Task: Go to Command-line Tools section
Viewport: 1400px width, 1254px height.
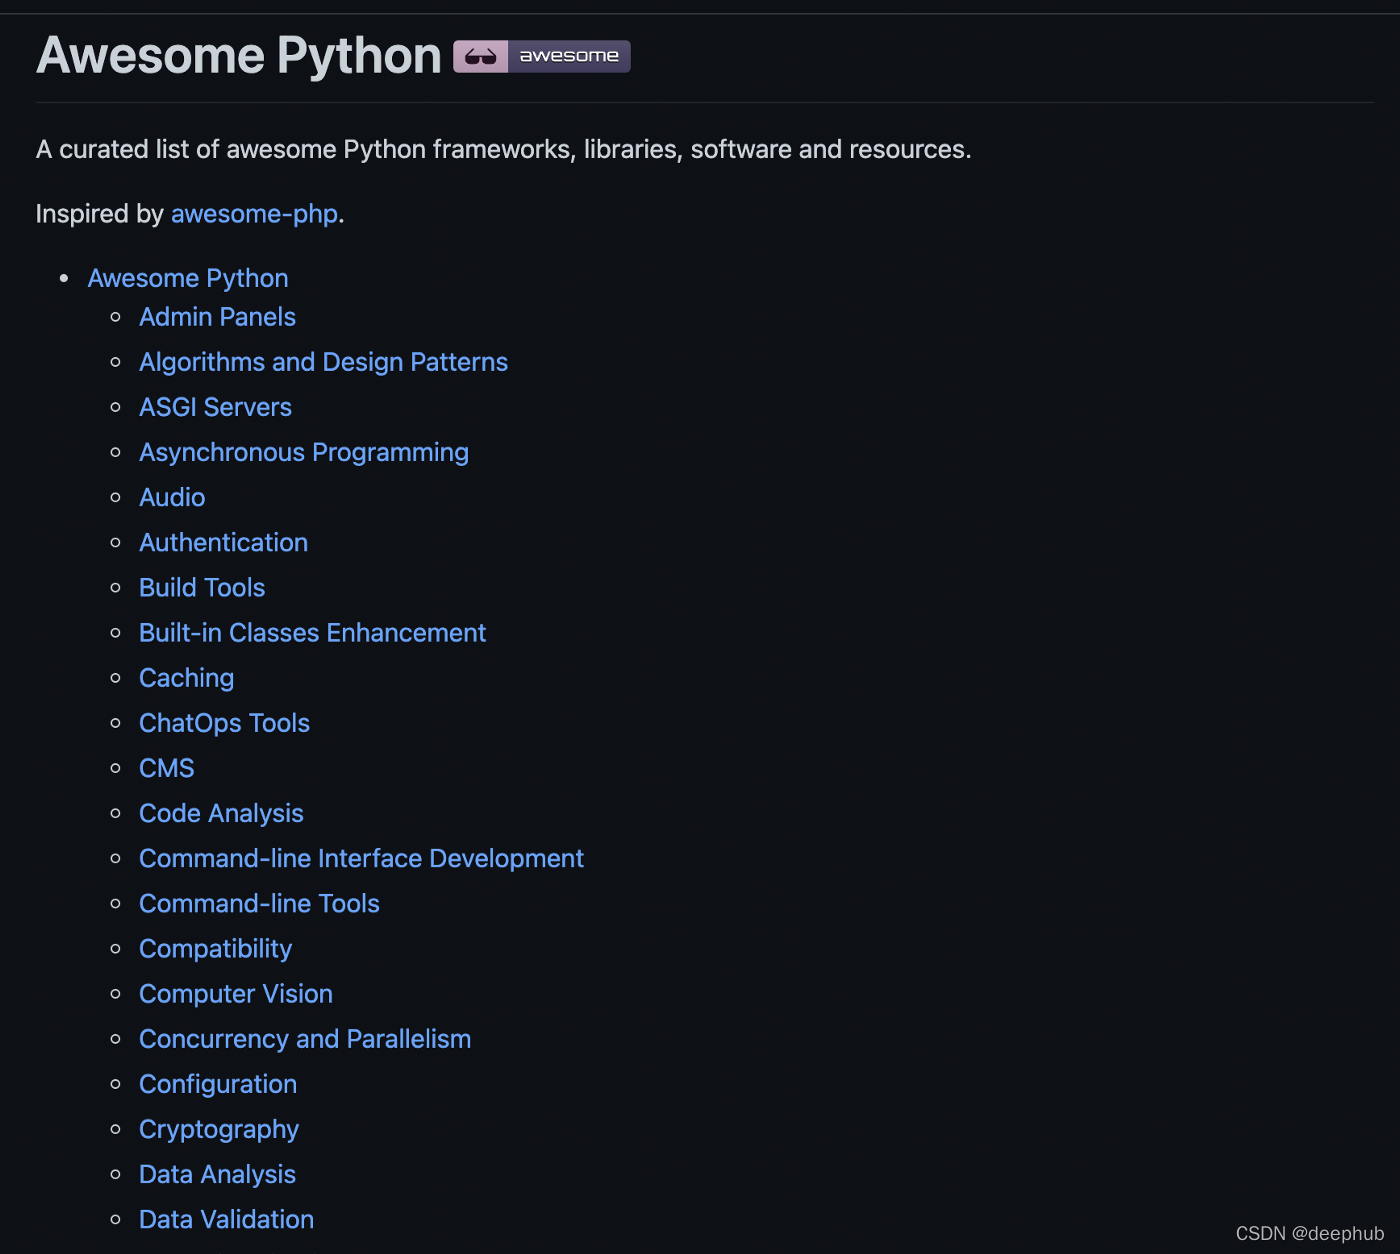Action: point(259,903)
